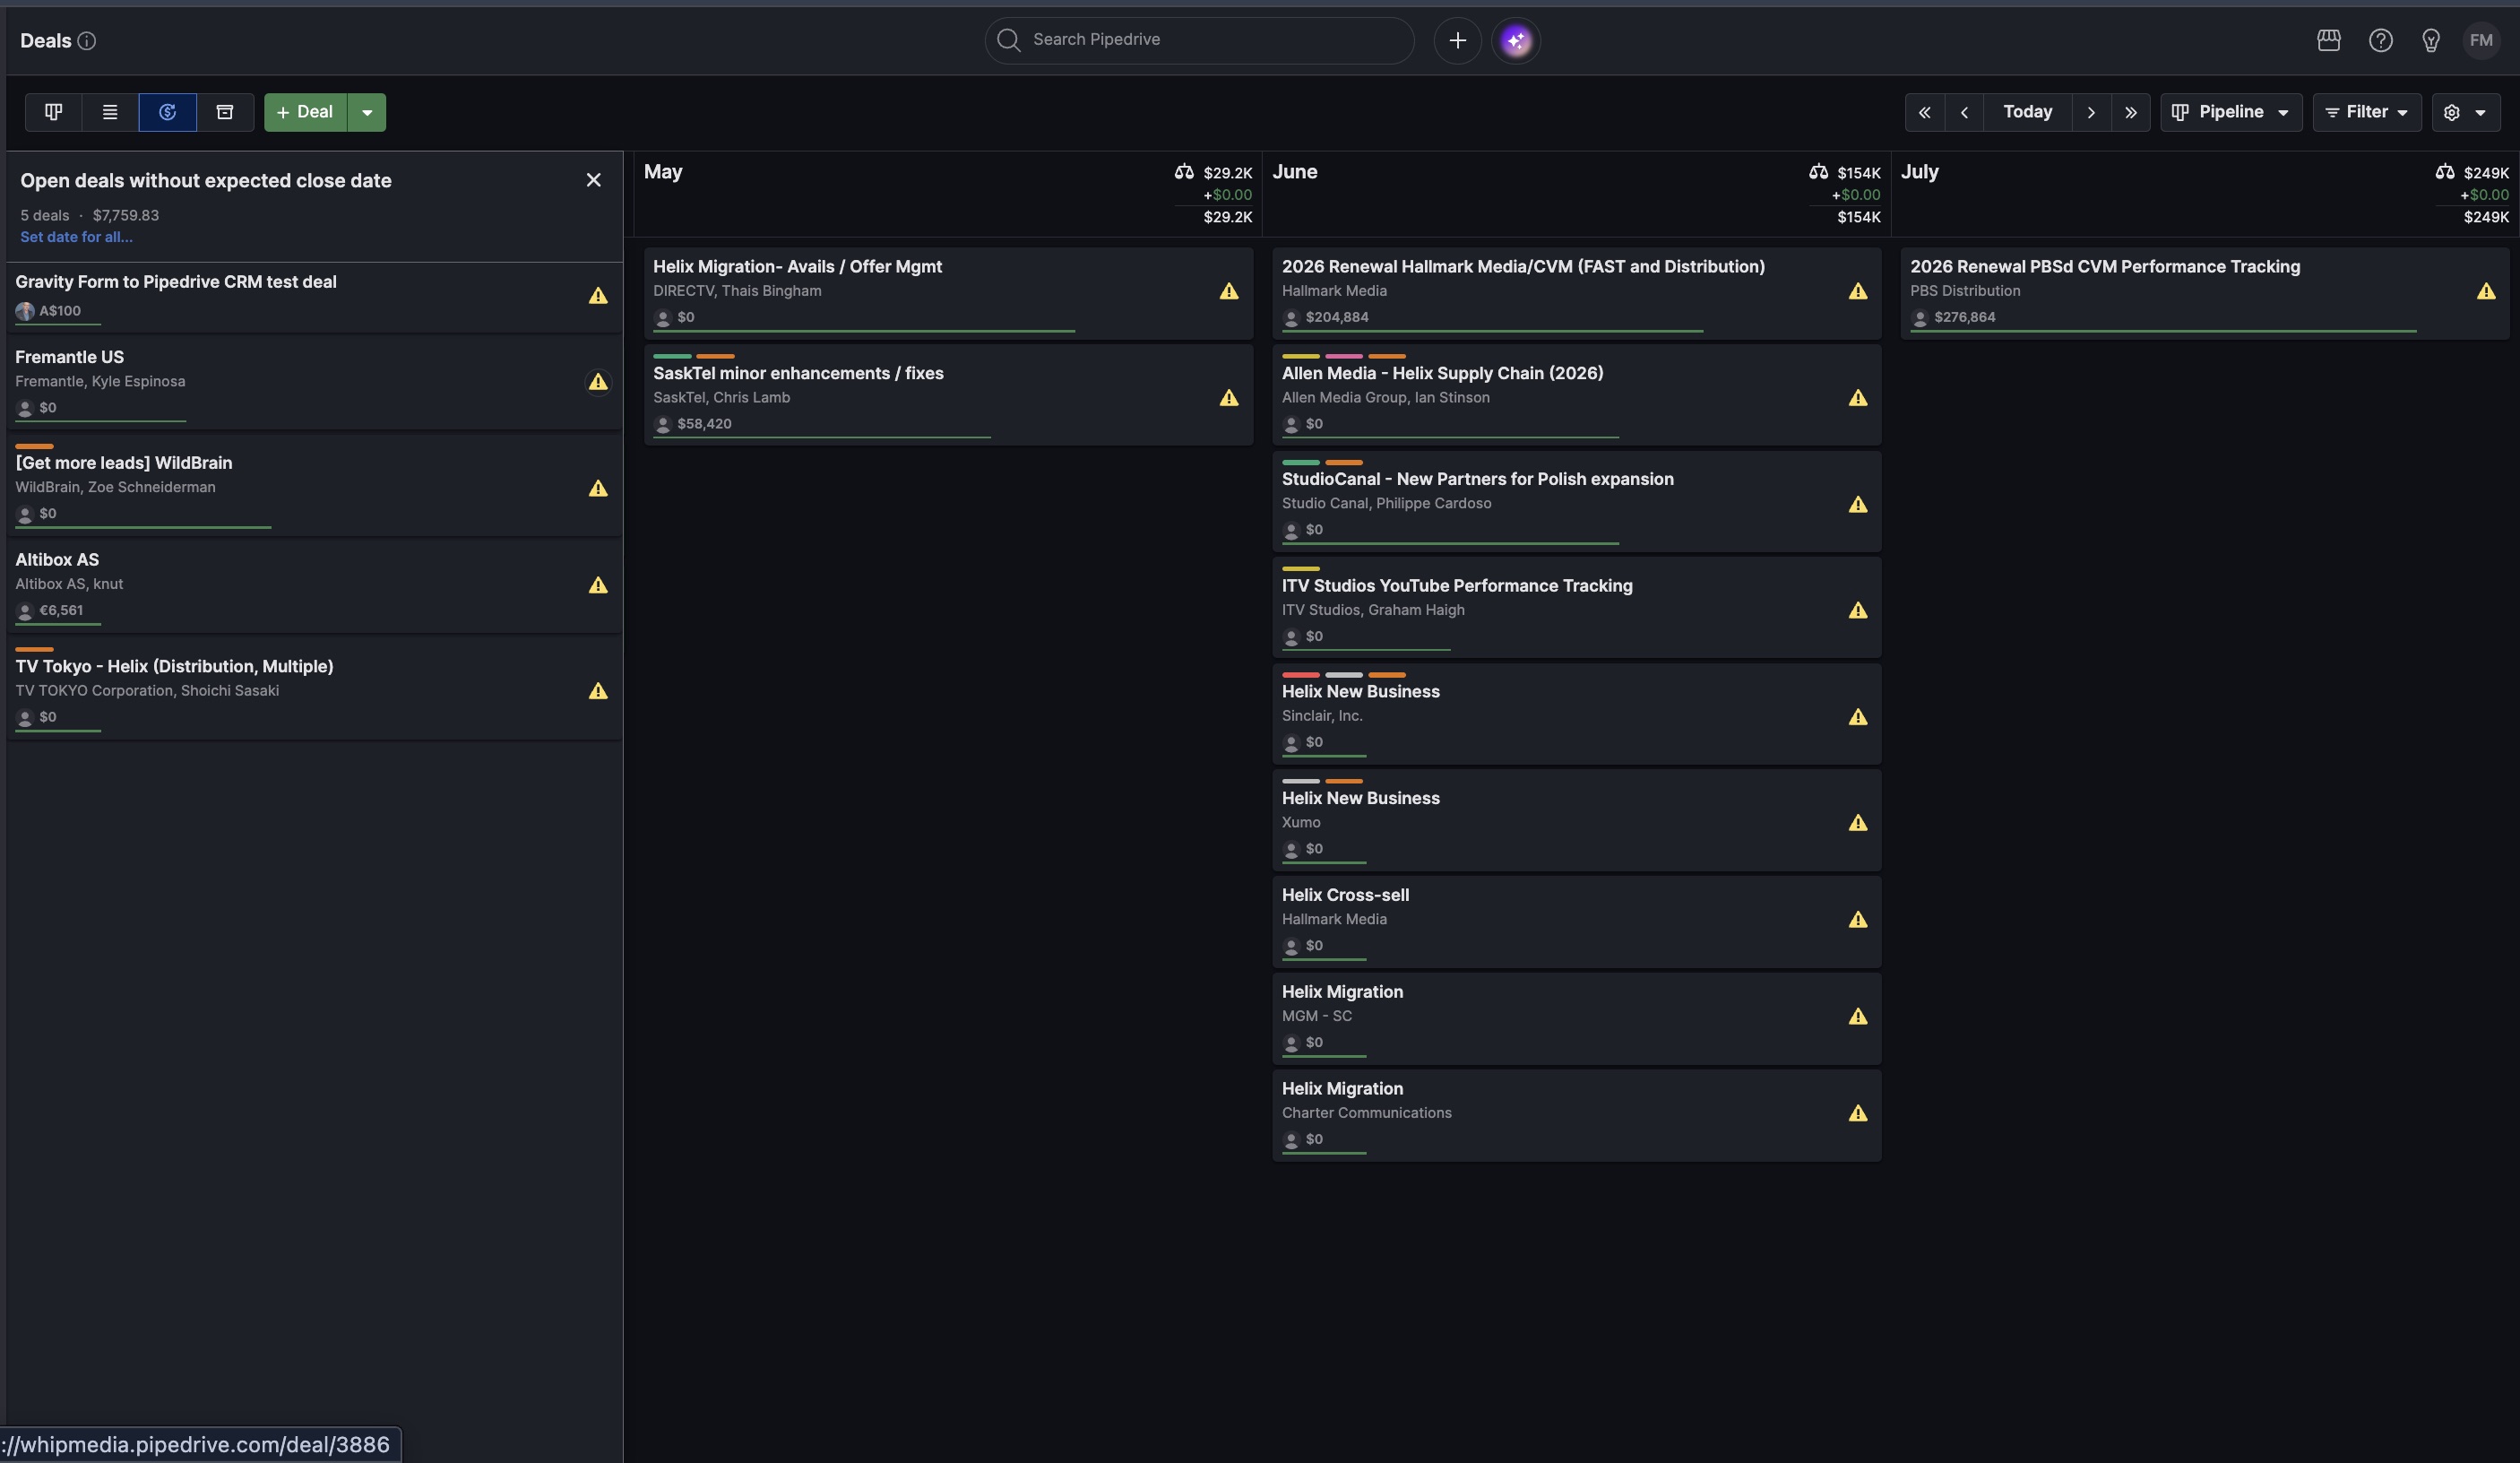Image resolution: width=2520 pixels, height=1463 pixels.
Task: Switch to pipeline kanban view icon
Action: [x=53, y=112]
